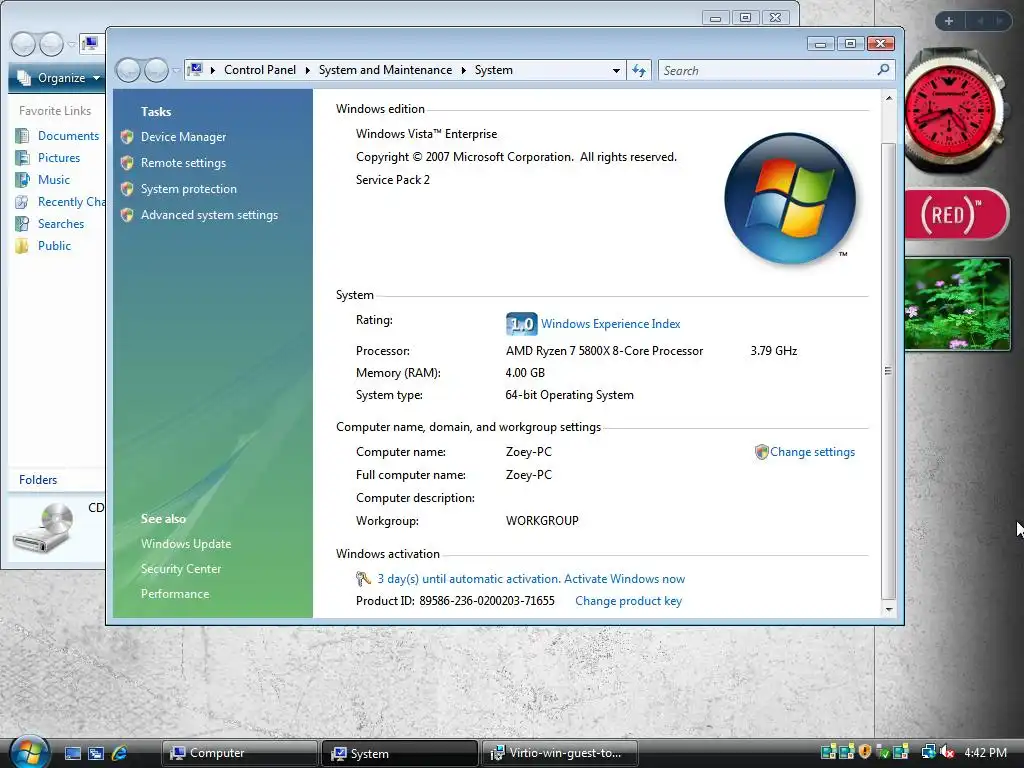Open Remote settings from Tasks
This screenshot has height=768, width=1024.
tap(184, 163)
